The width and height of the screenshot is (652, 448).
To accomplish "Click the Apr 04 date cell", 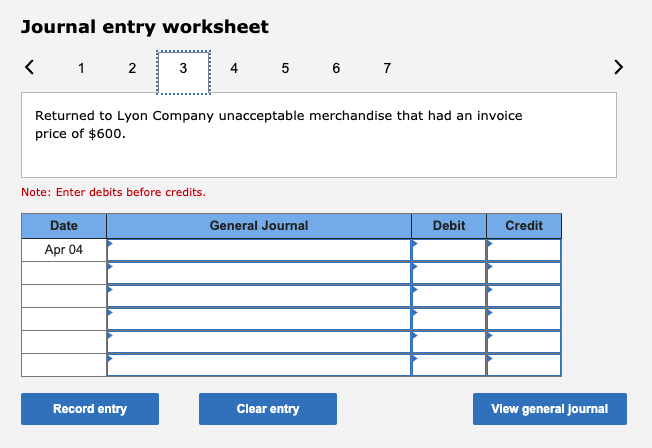I will (x=64, y=250).
